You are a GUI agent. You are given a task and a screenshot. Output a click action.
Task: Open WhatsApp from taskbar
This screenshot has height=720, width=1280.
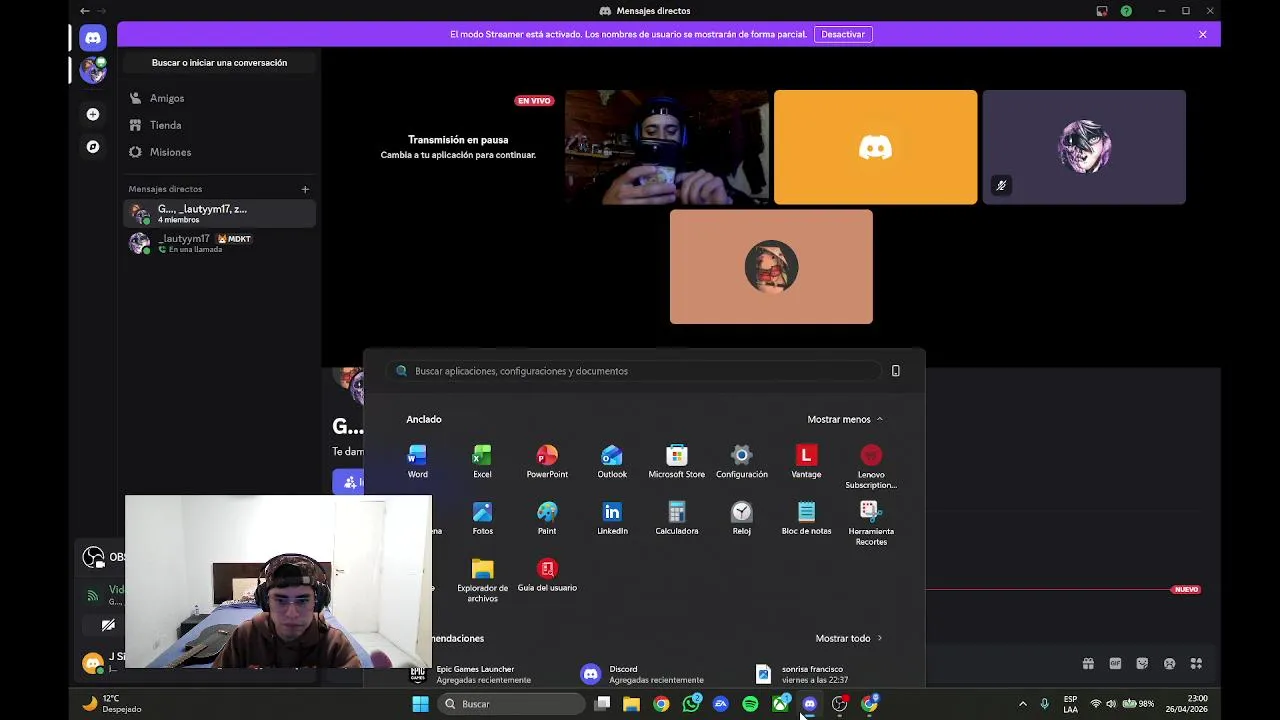coord(691,704)
